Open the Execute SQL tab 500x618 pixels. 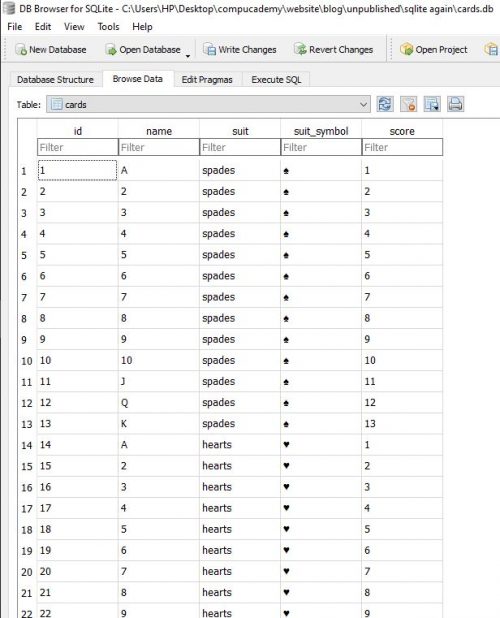point(276,80)
